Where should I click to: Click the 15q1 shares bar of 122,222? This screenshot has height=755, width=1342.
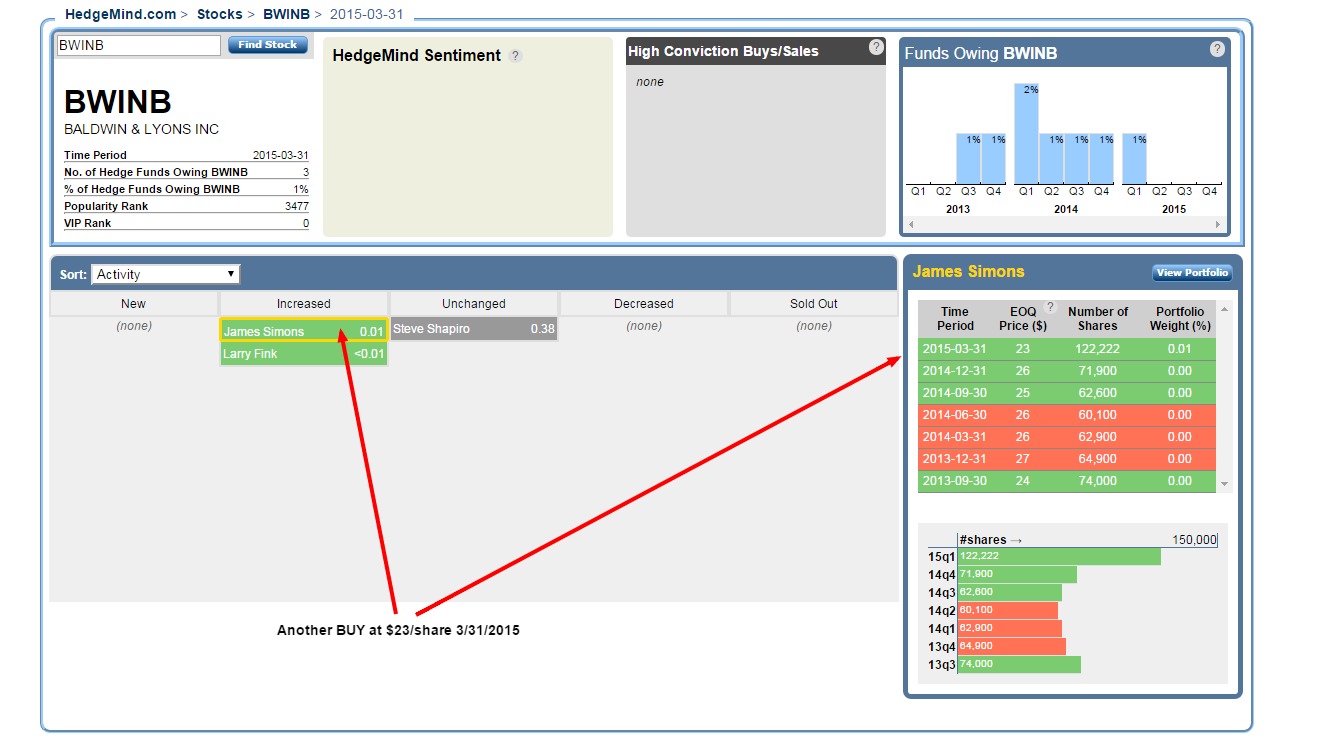coord(1059,556)
